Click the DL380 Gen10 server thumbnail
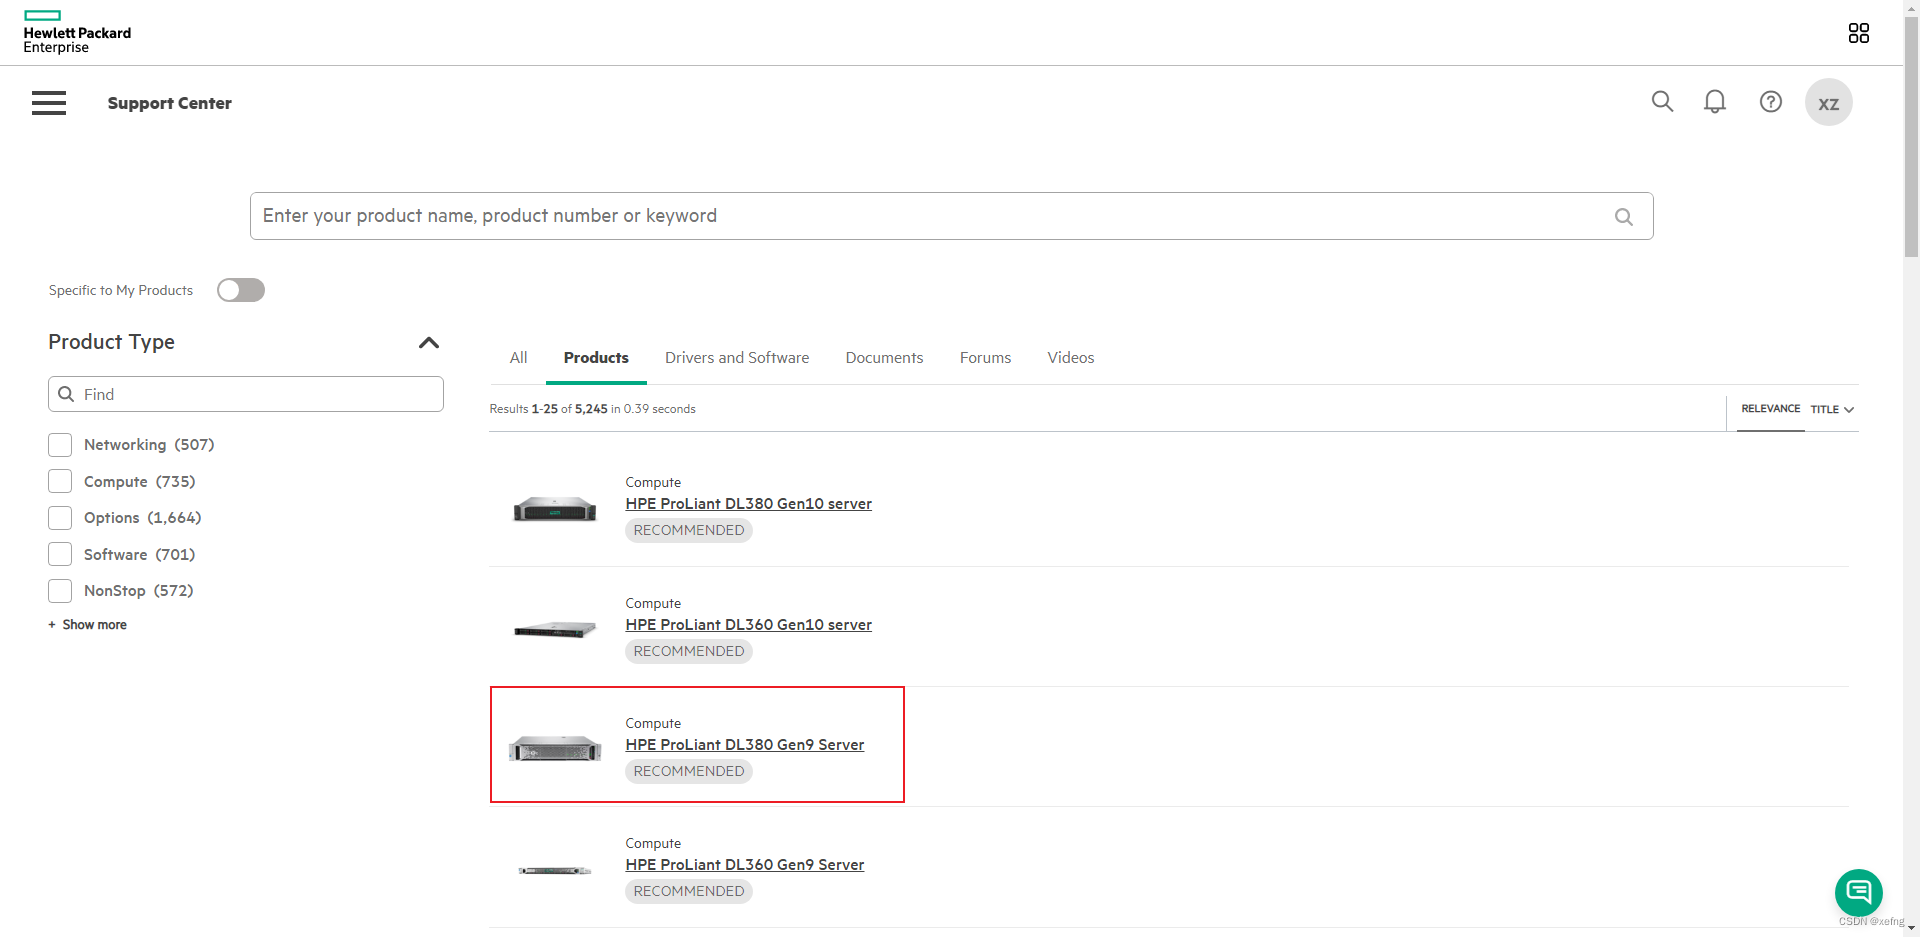 (555, 509)
